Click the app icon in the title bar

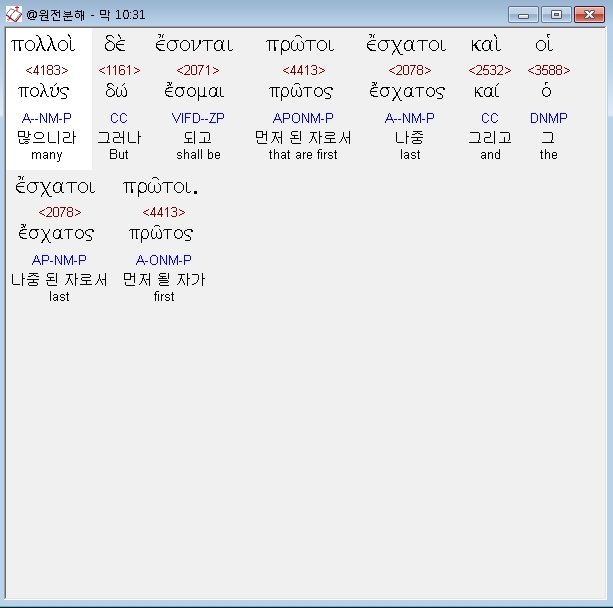(x=14, y=14)
